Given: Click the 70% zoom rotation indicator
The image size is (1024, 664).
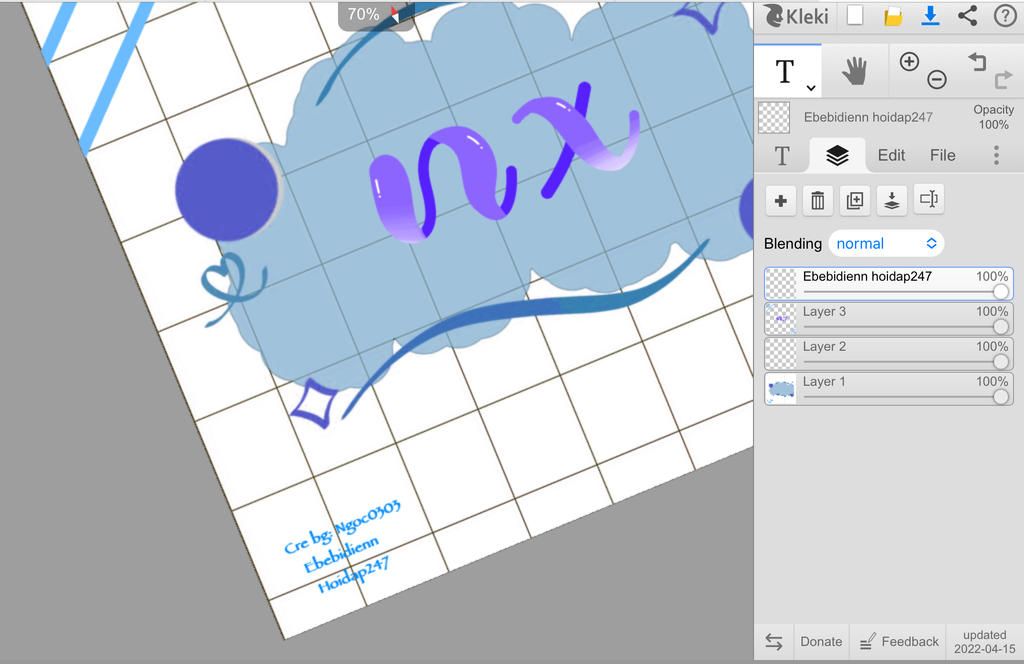Looking at the screenshot, I should (x=375, y=14).
